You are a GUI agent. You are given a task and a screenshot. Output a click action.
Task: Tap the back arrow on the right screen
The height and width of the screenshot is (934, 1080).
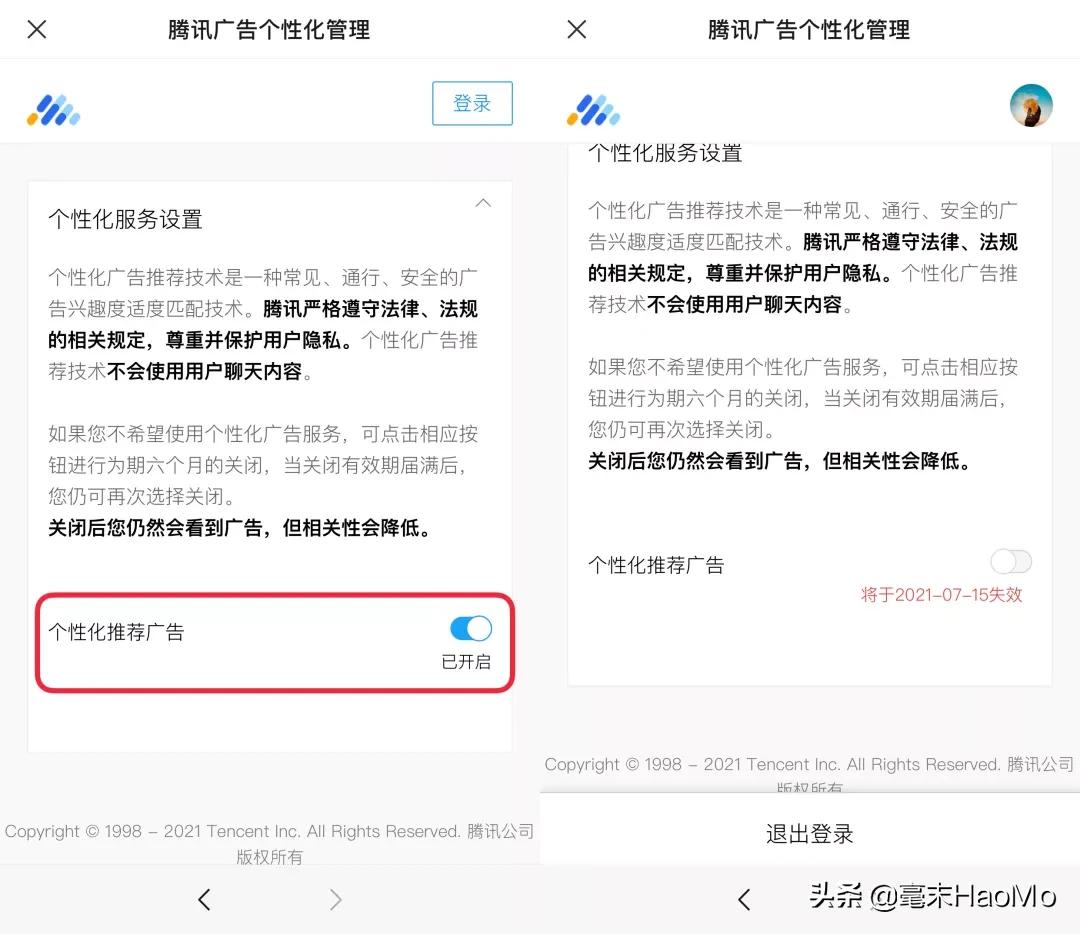point(744,899)
